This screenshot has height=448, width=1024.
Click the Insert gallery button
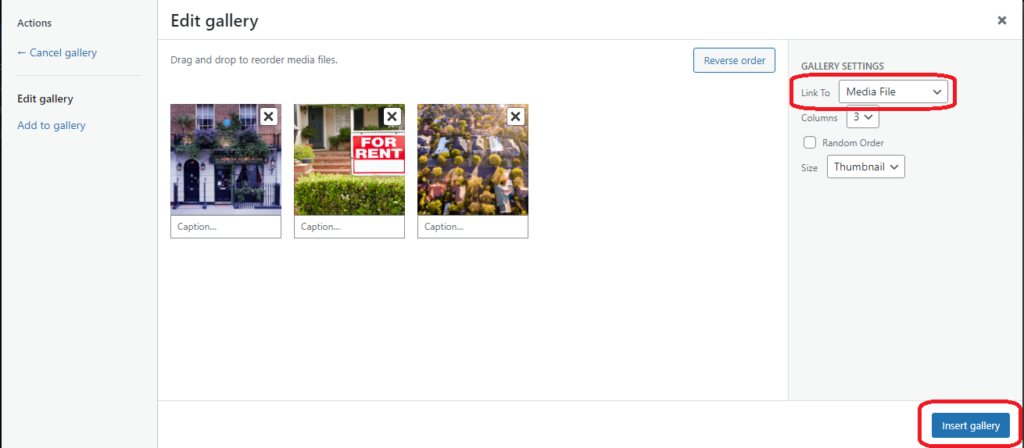click(970, 426)
